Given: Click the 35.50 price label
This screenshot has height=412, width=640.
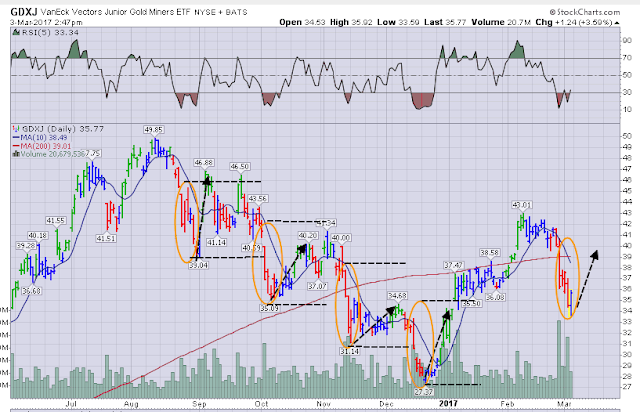Looking at the screenshot, I should click(471, 303).
